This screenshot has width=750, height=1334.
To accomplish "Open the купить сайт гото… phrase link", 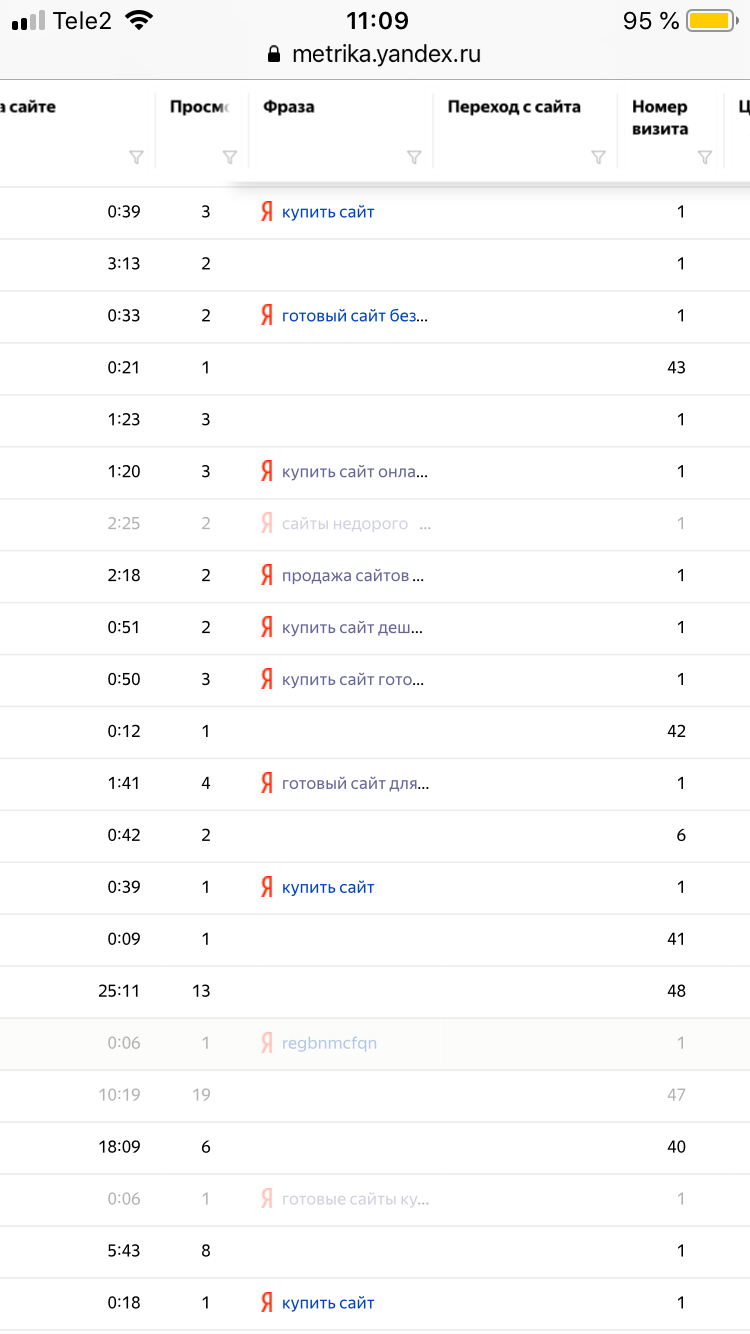I will click(x=353, y=679).
